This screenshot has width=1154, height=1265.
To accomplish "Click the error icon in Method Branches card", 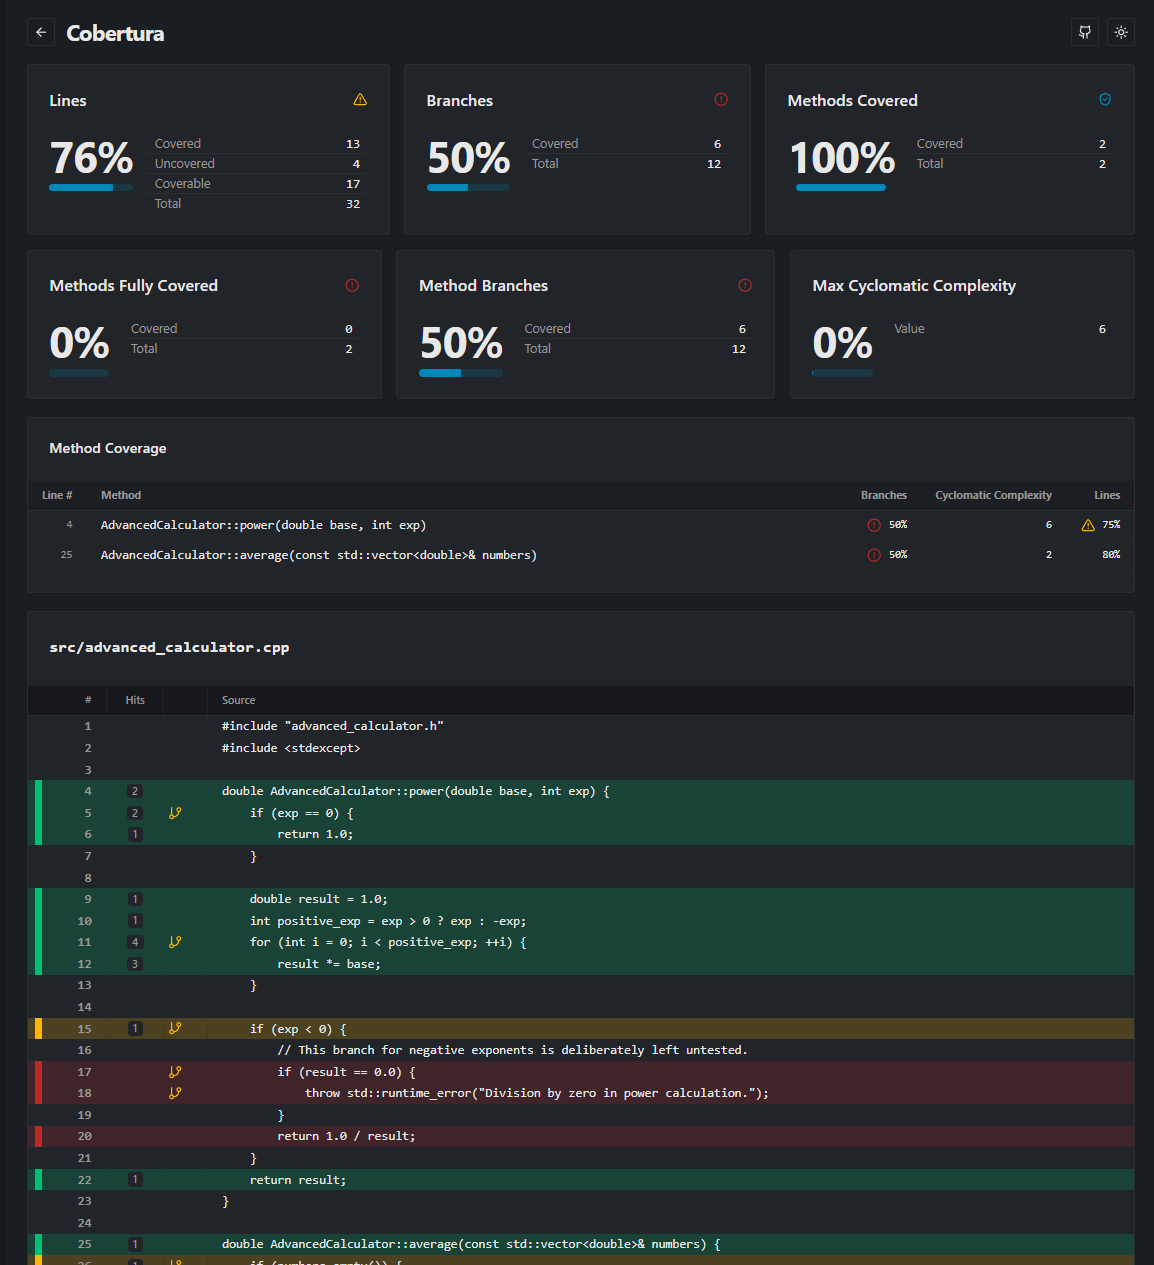I will (x=745, y=285).
